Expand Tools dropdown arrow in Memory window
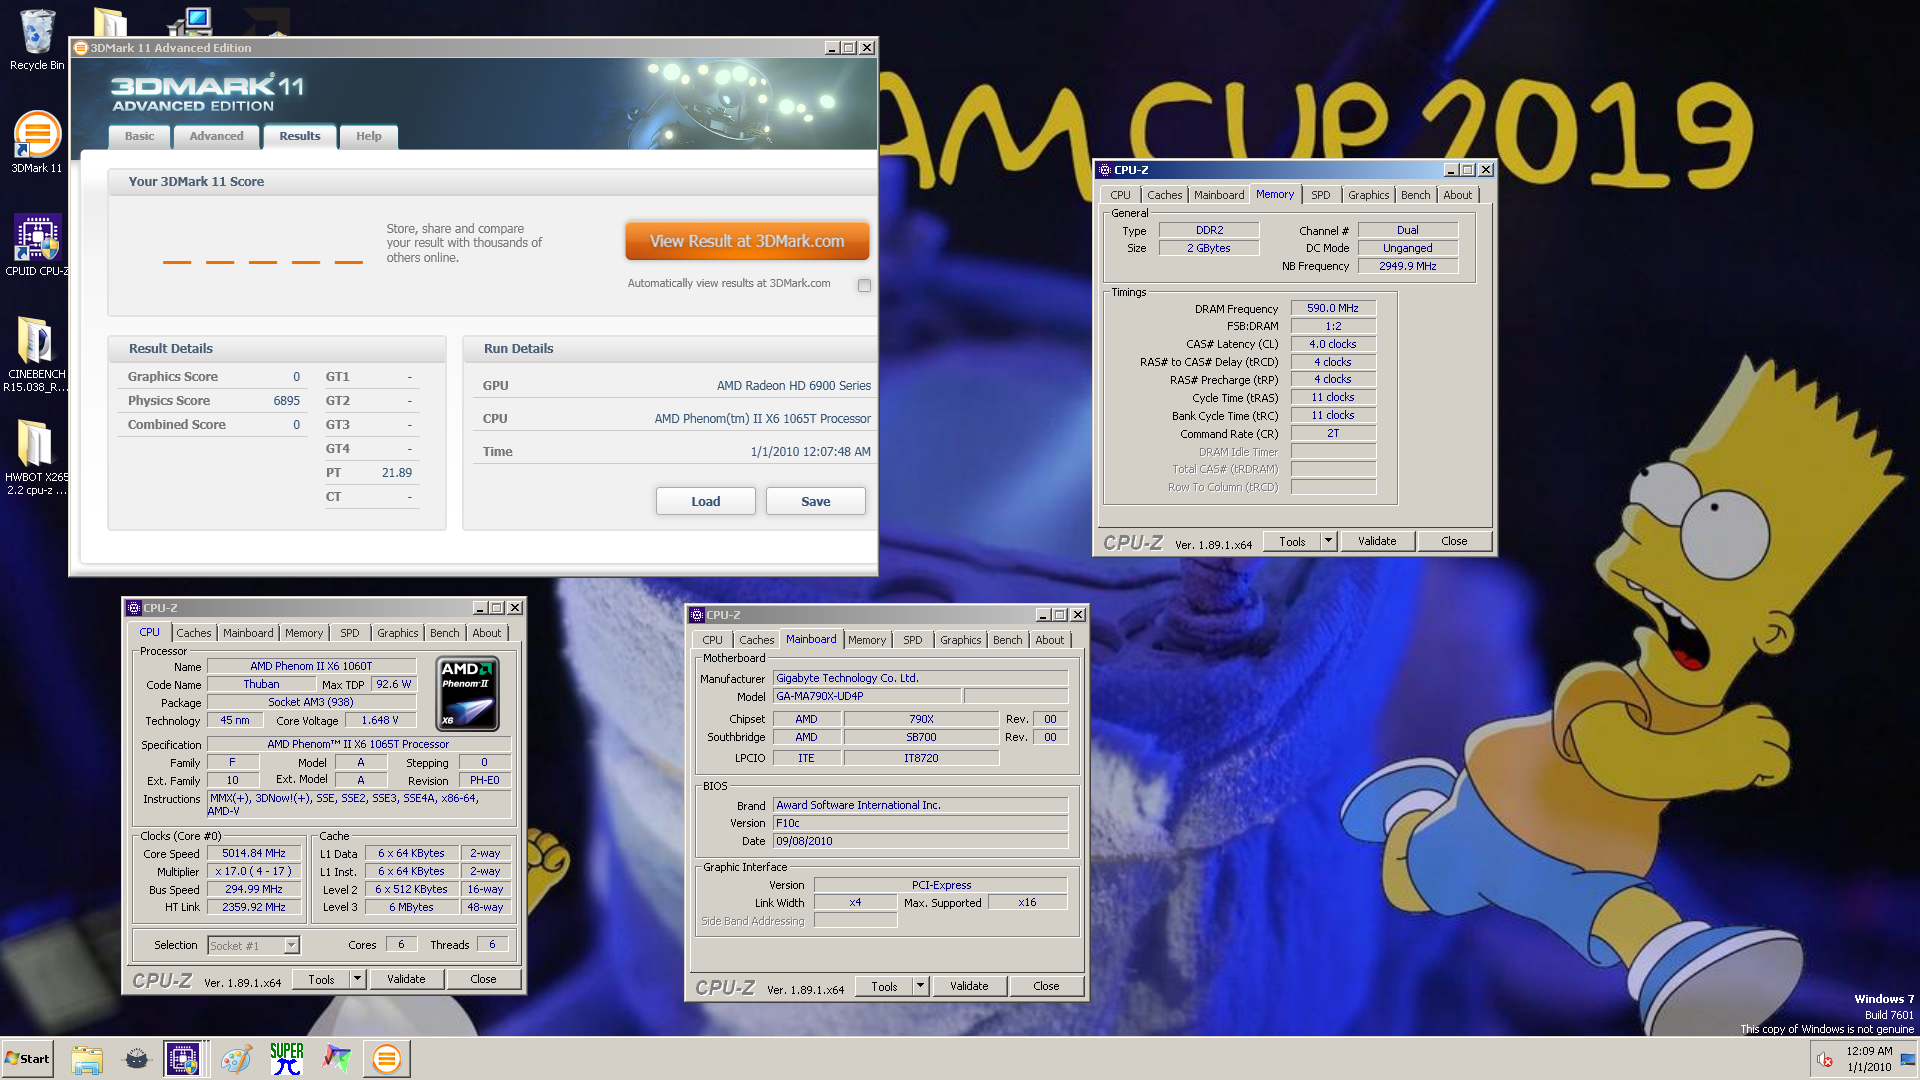 pos(1328,541)
